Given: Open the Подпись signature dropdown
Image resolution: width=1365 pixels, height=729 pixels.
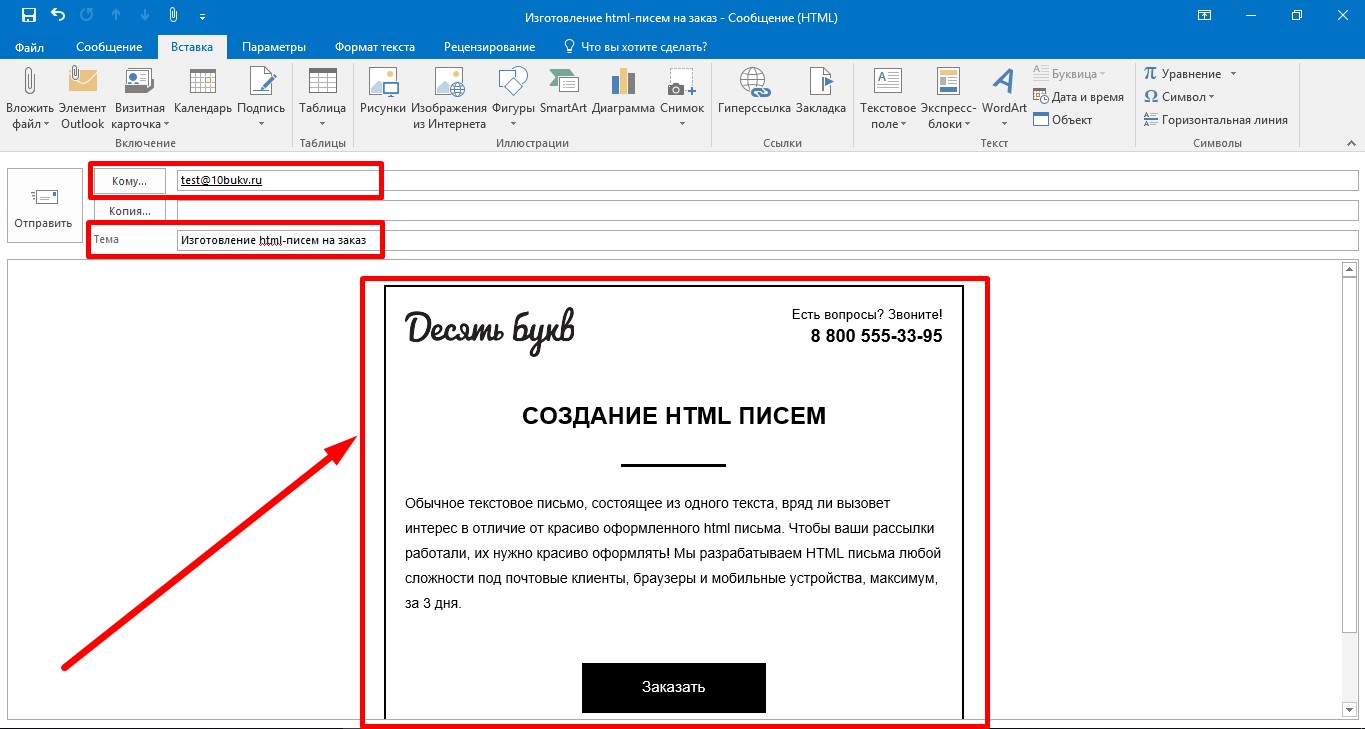Looking at the screenshot, I should click(261, 97).
